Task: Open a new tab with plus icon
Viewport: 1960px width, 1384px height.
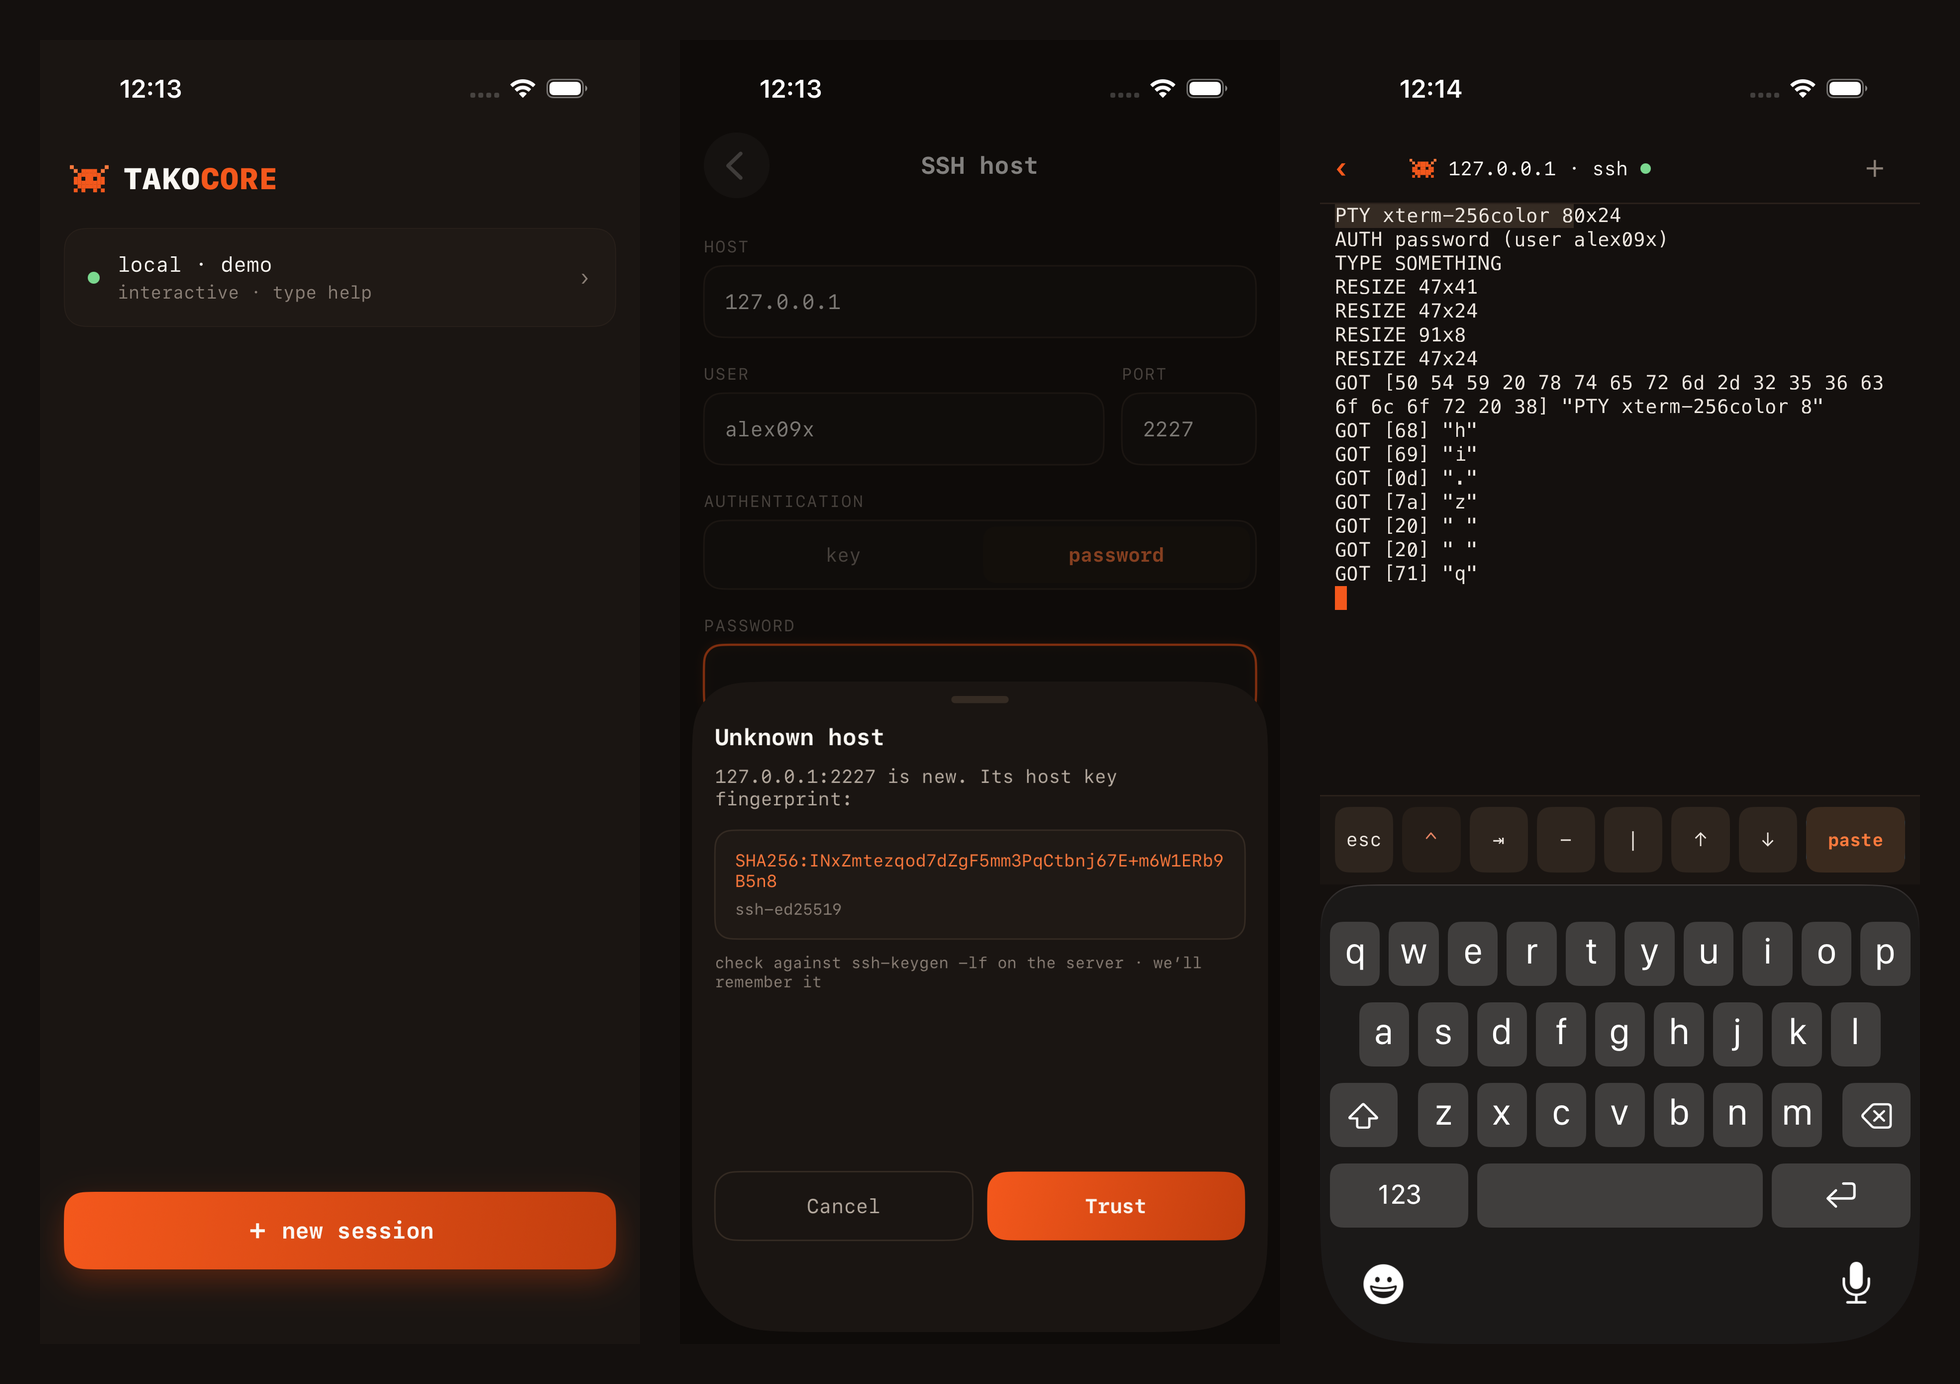Action: 1875,169
